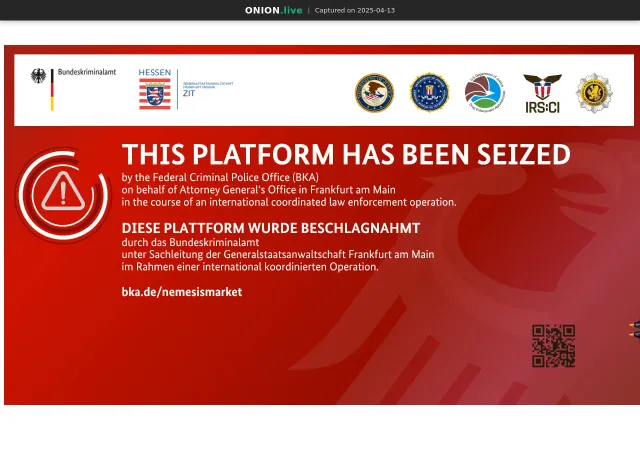
Task: Click the ZIT Generalstaatsanwaltschaft logo
Action: tap(208, 89)
